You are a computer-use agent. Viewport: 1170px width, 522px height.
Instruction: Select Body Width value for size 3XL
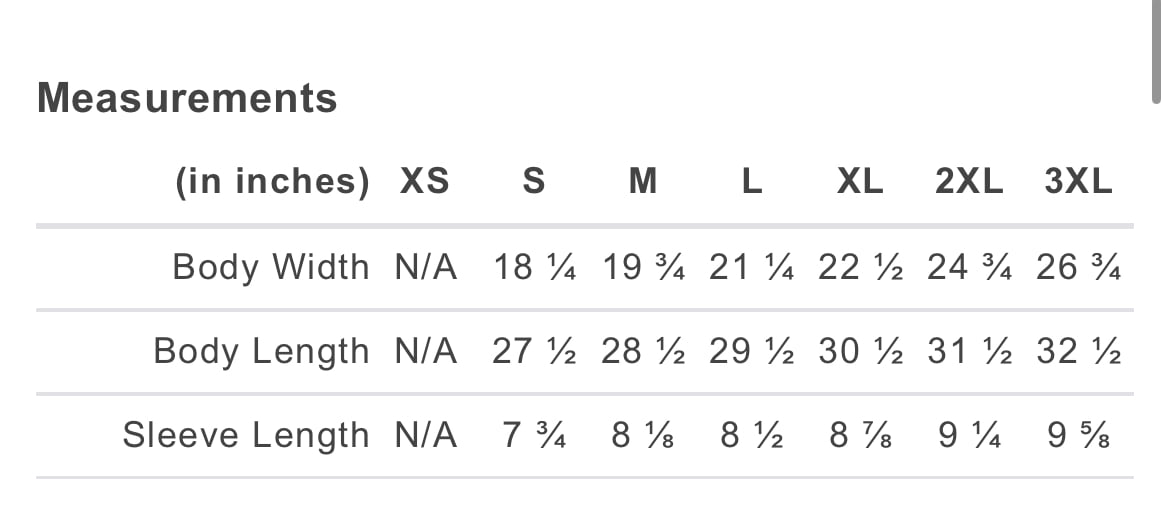(x=1078, y=267)
